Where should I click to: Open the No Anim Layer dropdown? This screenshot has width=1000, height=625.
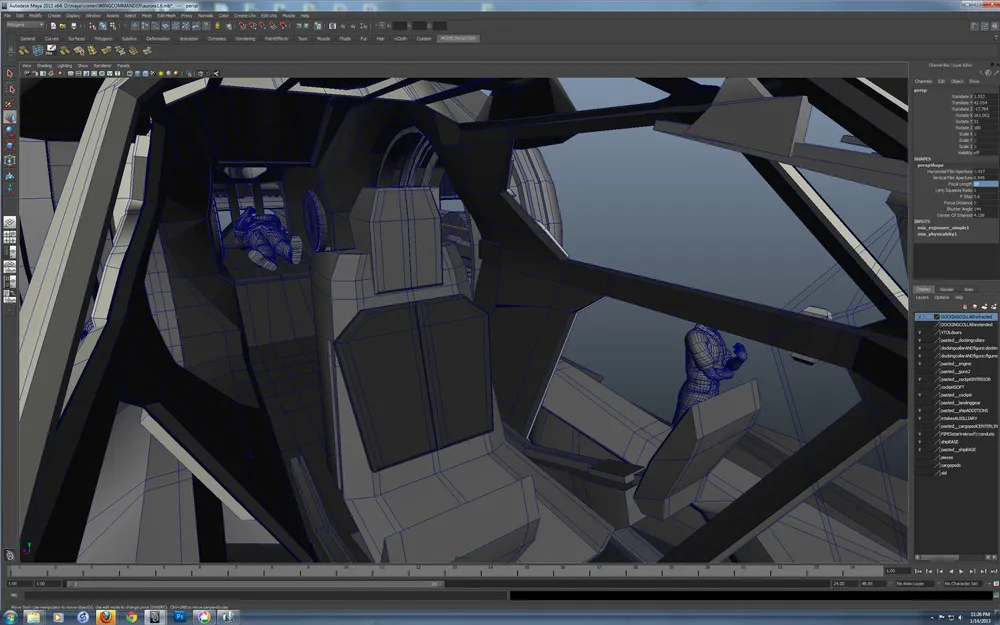914,583
